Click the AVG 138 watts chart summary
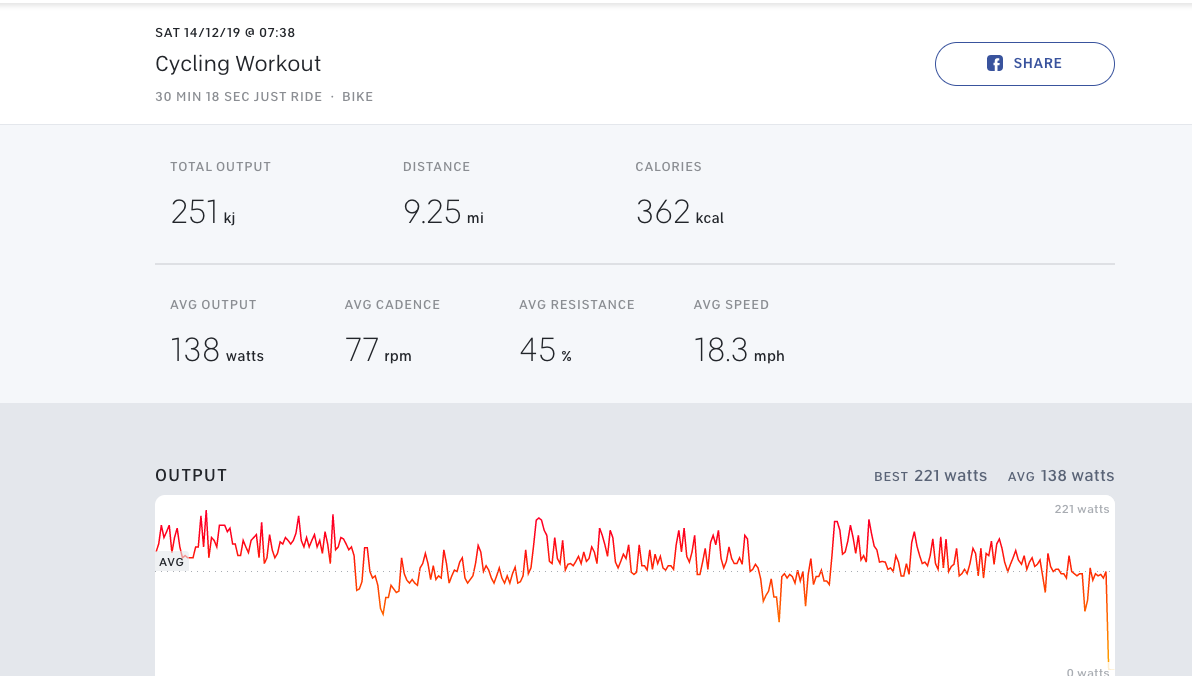Image resolution: width=1192 pixels, height=676 pixels. click(1060, 476)
